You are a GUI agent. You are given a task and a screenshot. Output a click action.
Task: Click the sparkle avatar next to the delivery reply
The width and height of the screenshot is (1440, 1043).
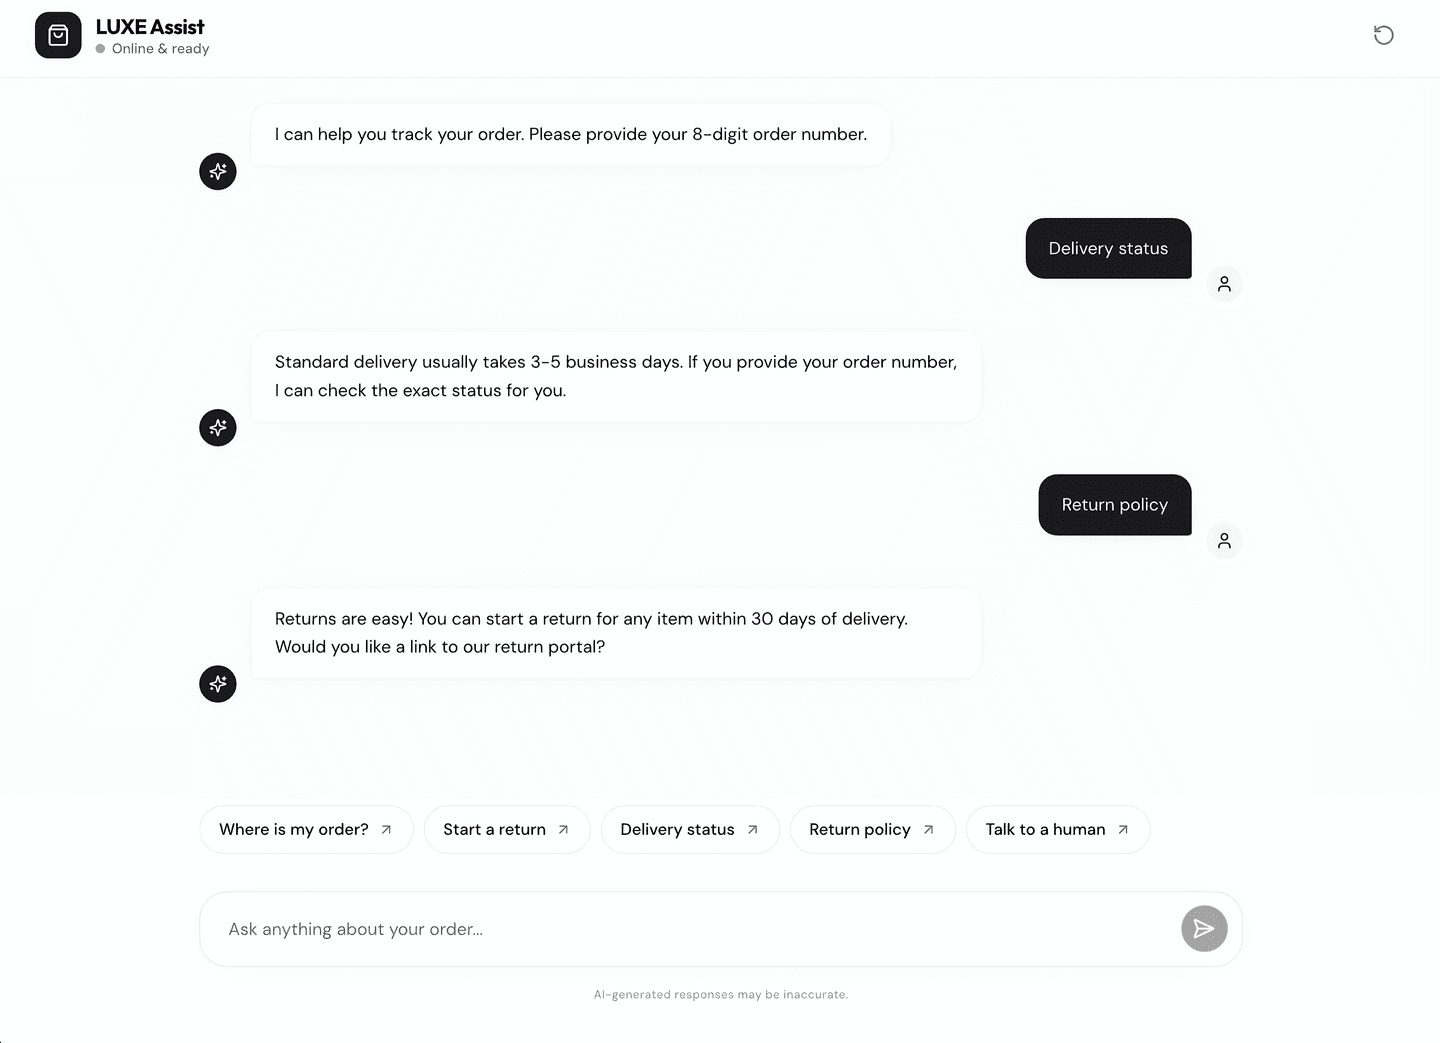[x=217, y=428]
